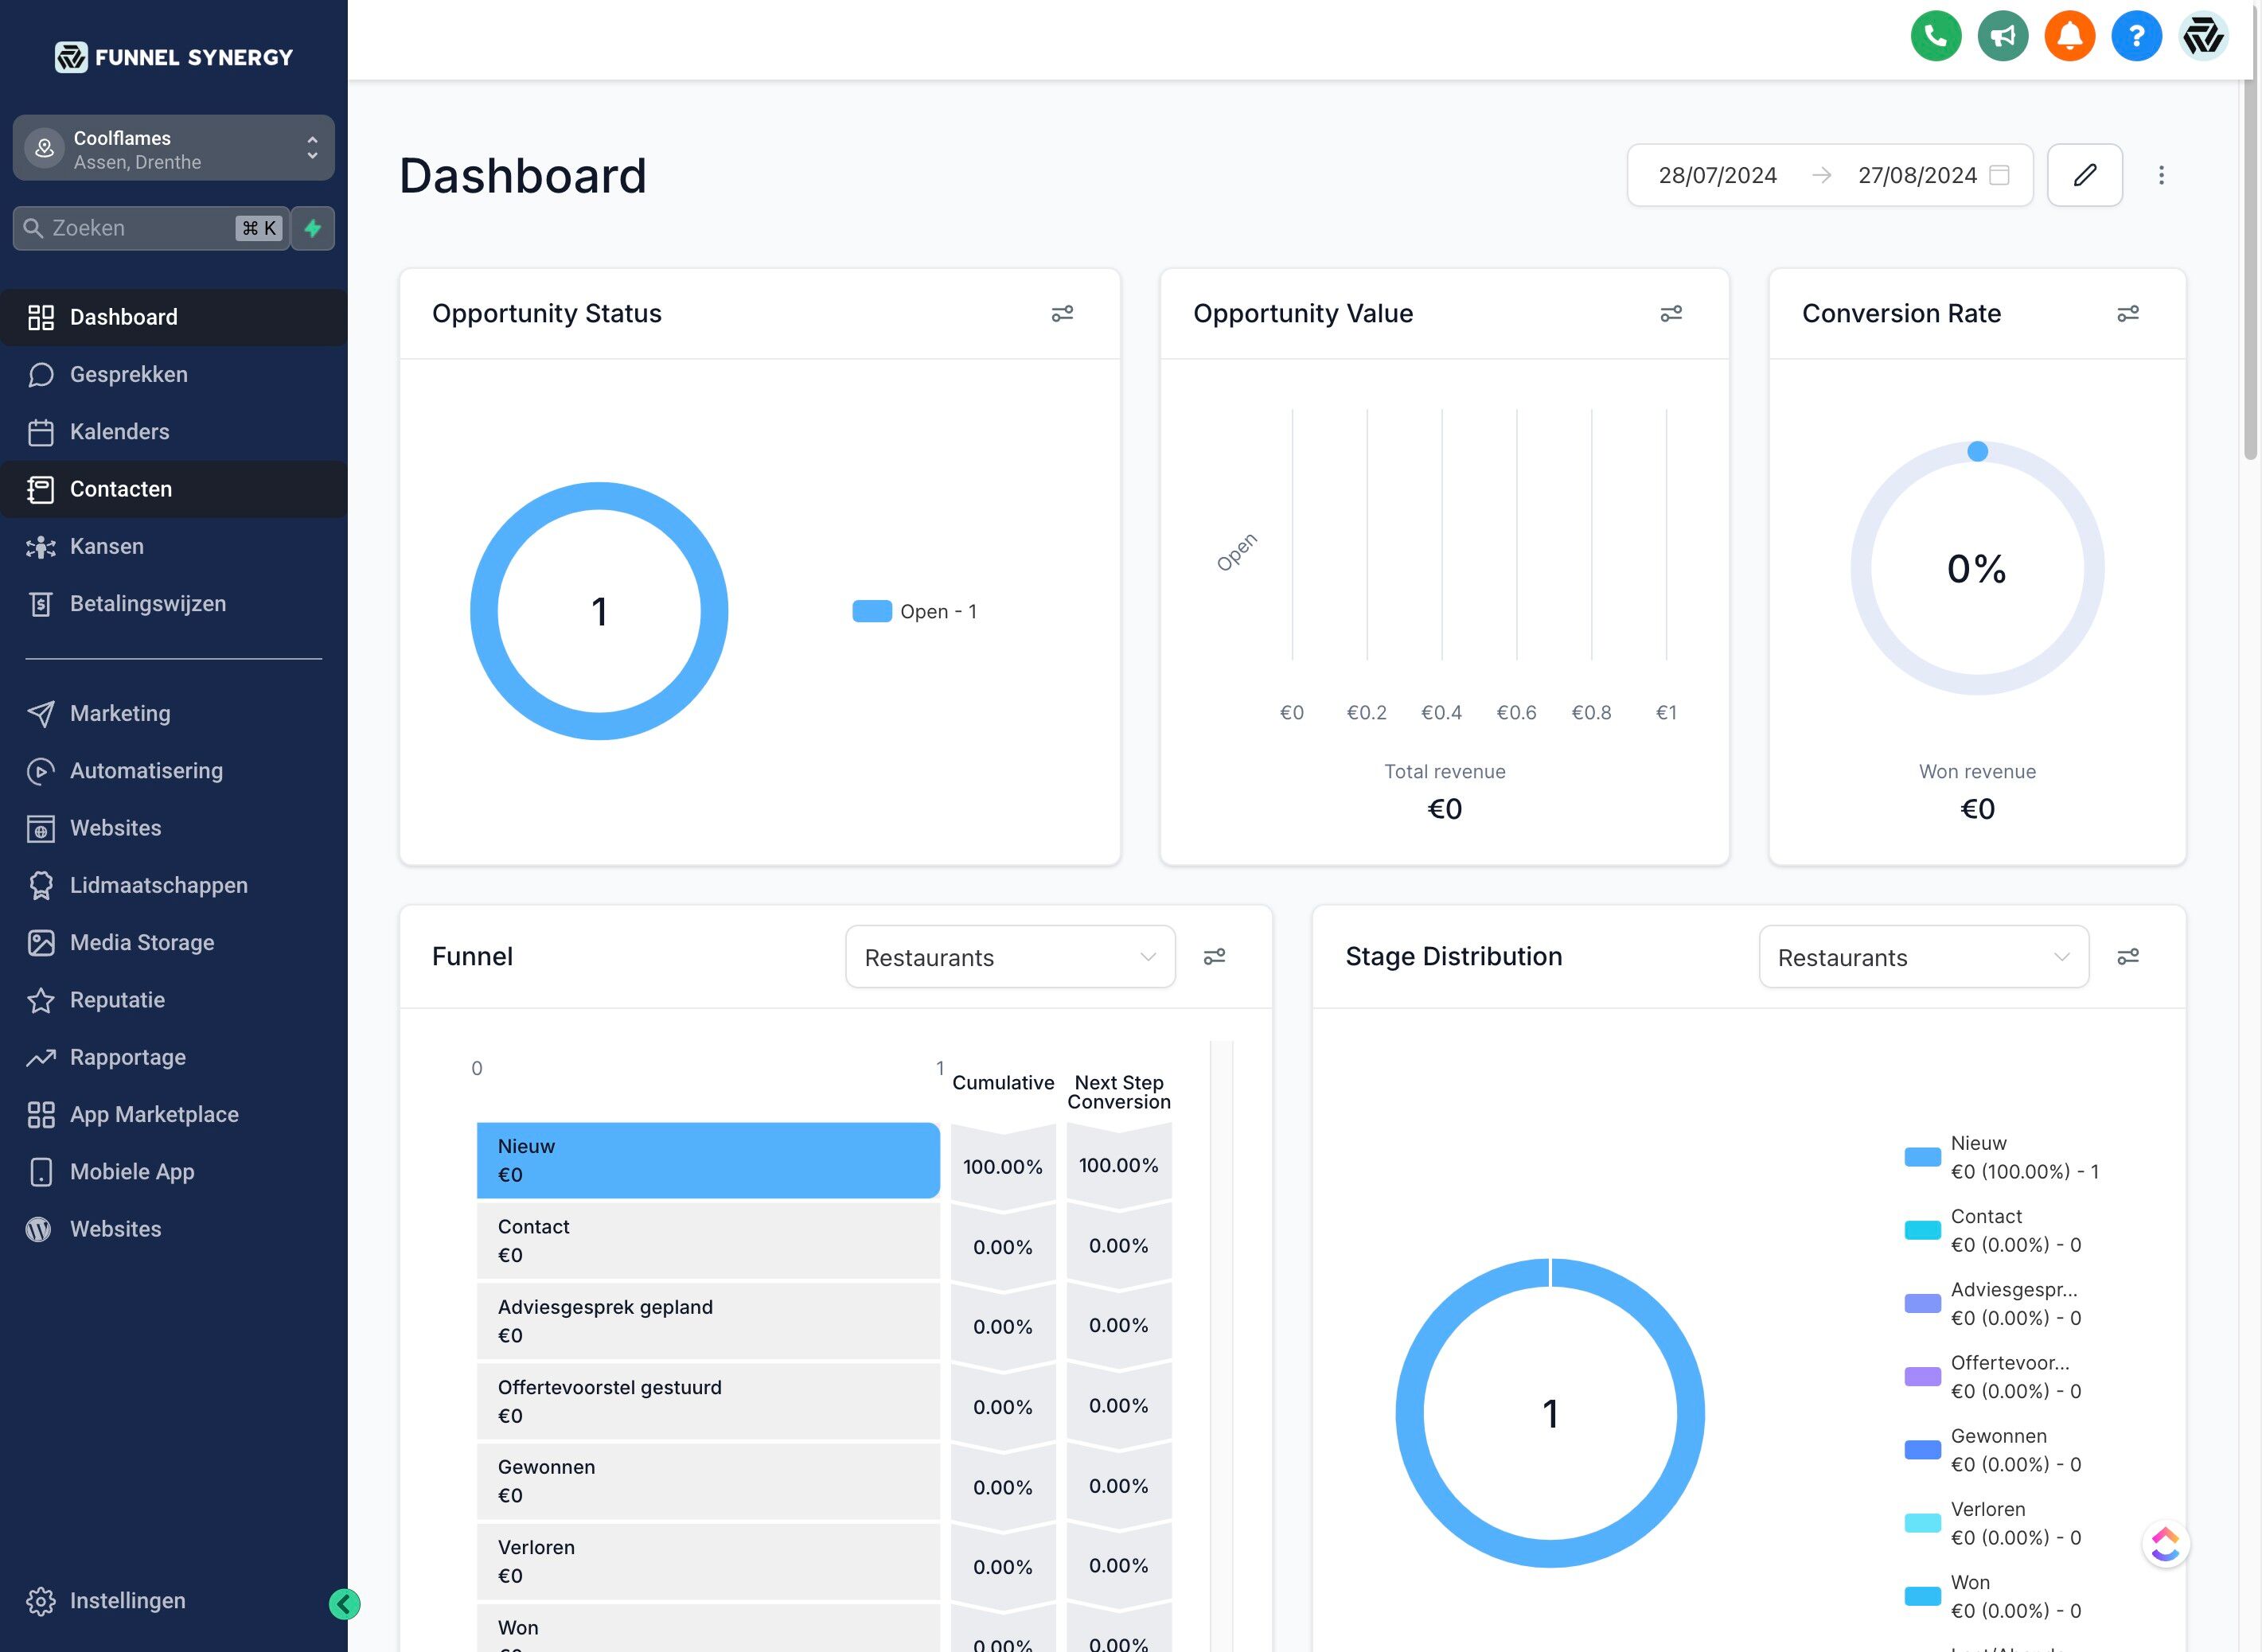
Task: Click the green phone call icon
Action: (x=1935, y=37)
